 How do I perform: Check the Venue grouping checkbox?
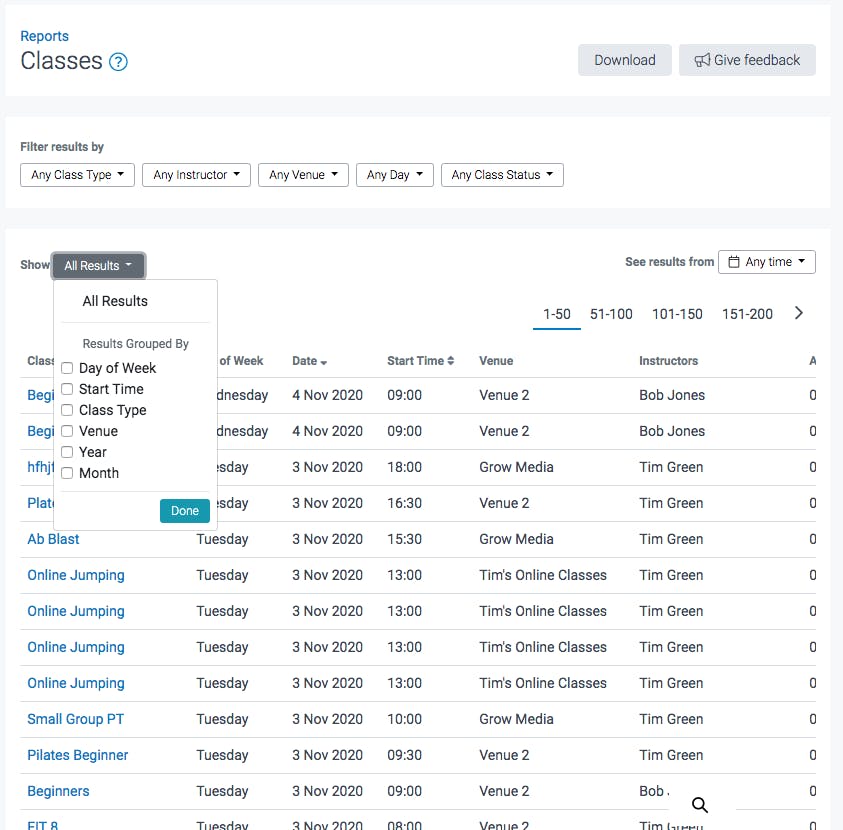66,431
